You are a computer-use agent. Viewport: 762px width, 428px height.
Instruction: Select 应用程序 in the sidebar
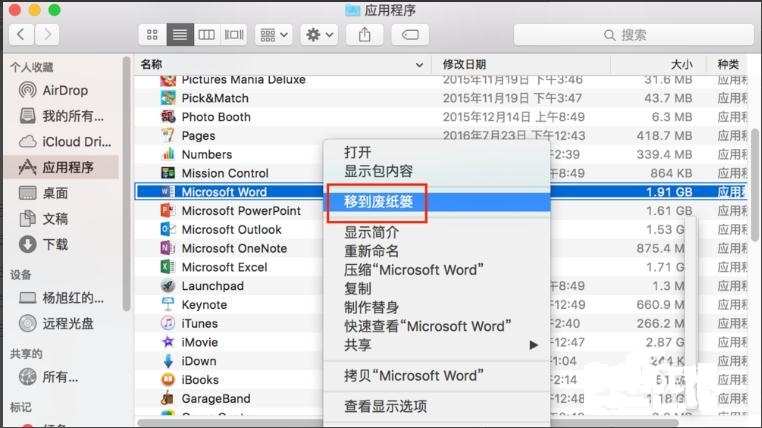coord(61,167)
